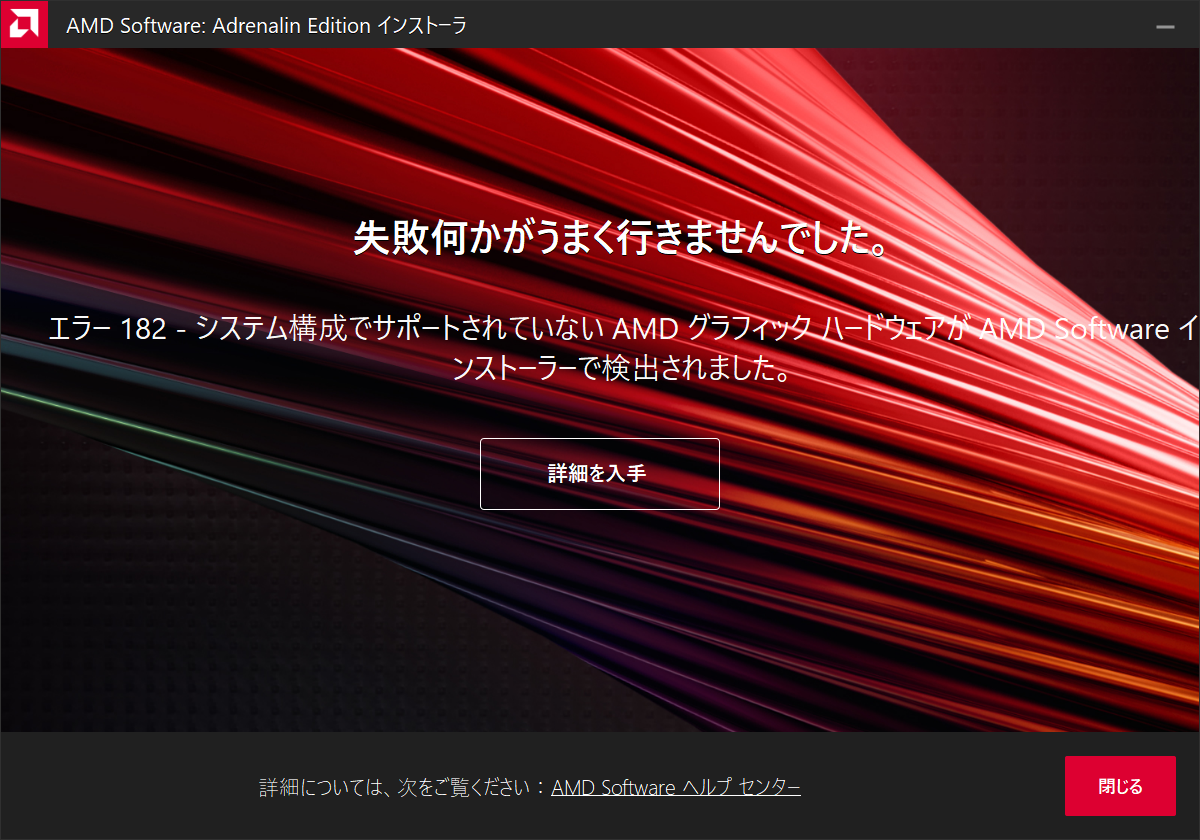The width and height of the screenshot is (1200, 840).
Task: Click "AMD Software" at end of error's first line
Action: coord(1073,329)
